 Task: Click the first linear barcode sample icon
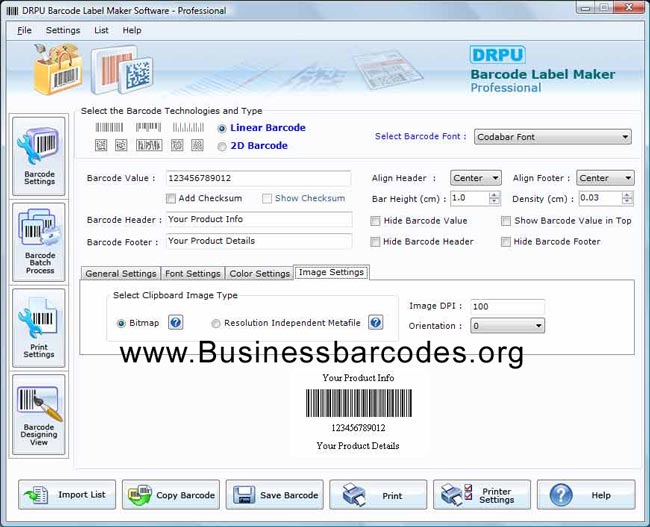(109, 127)
